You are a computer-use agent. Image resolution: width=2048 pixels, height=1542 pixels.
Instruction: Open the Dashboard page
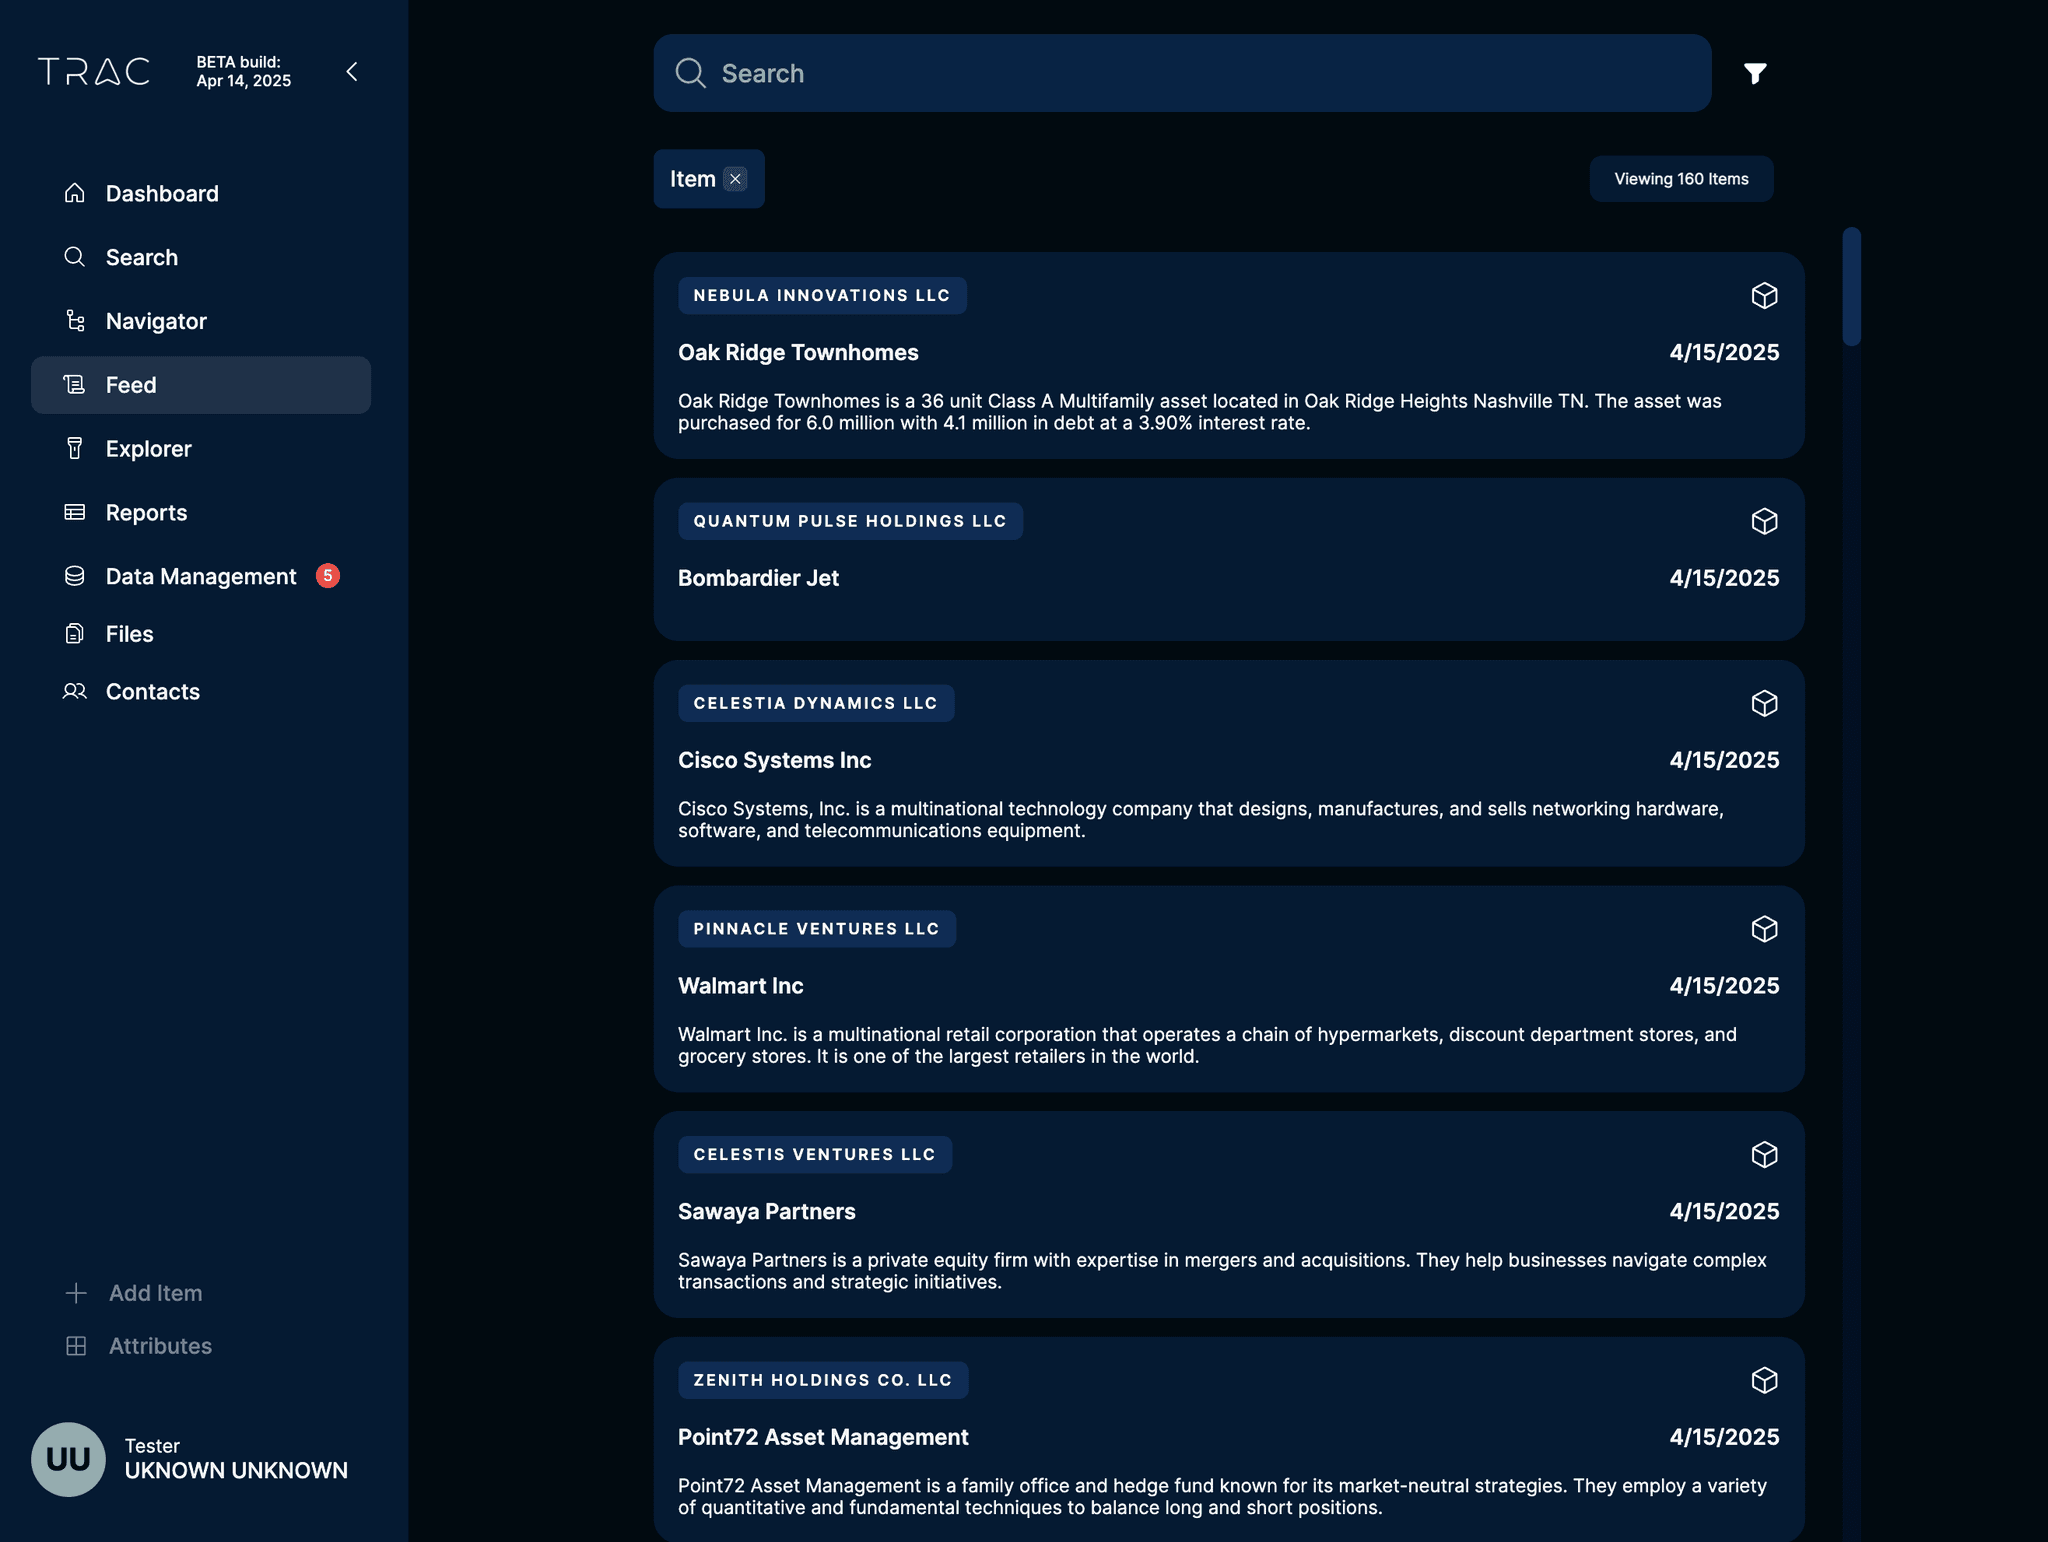click(x=161, y=193)
